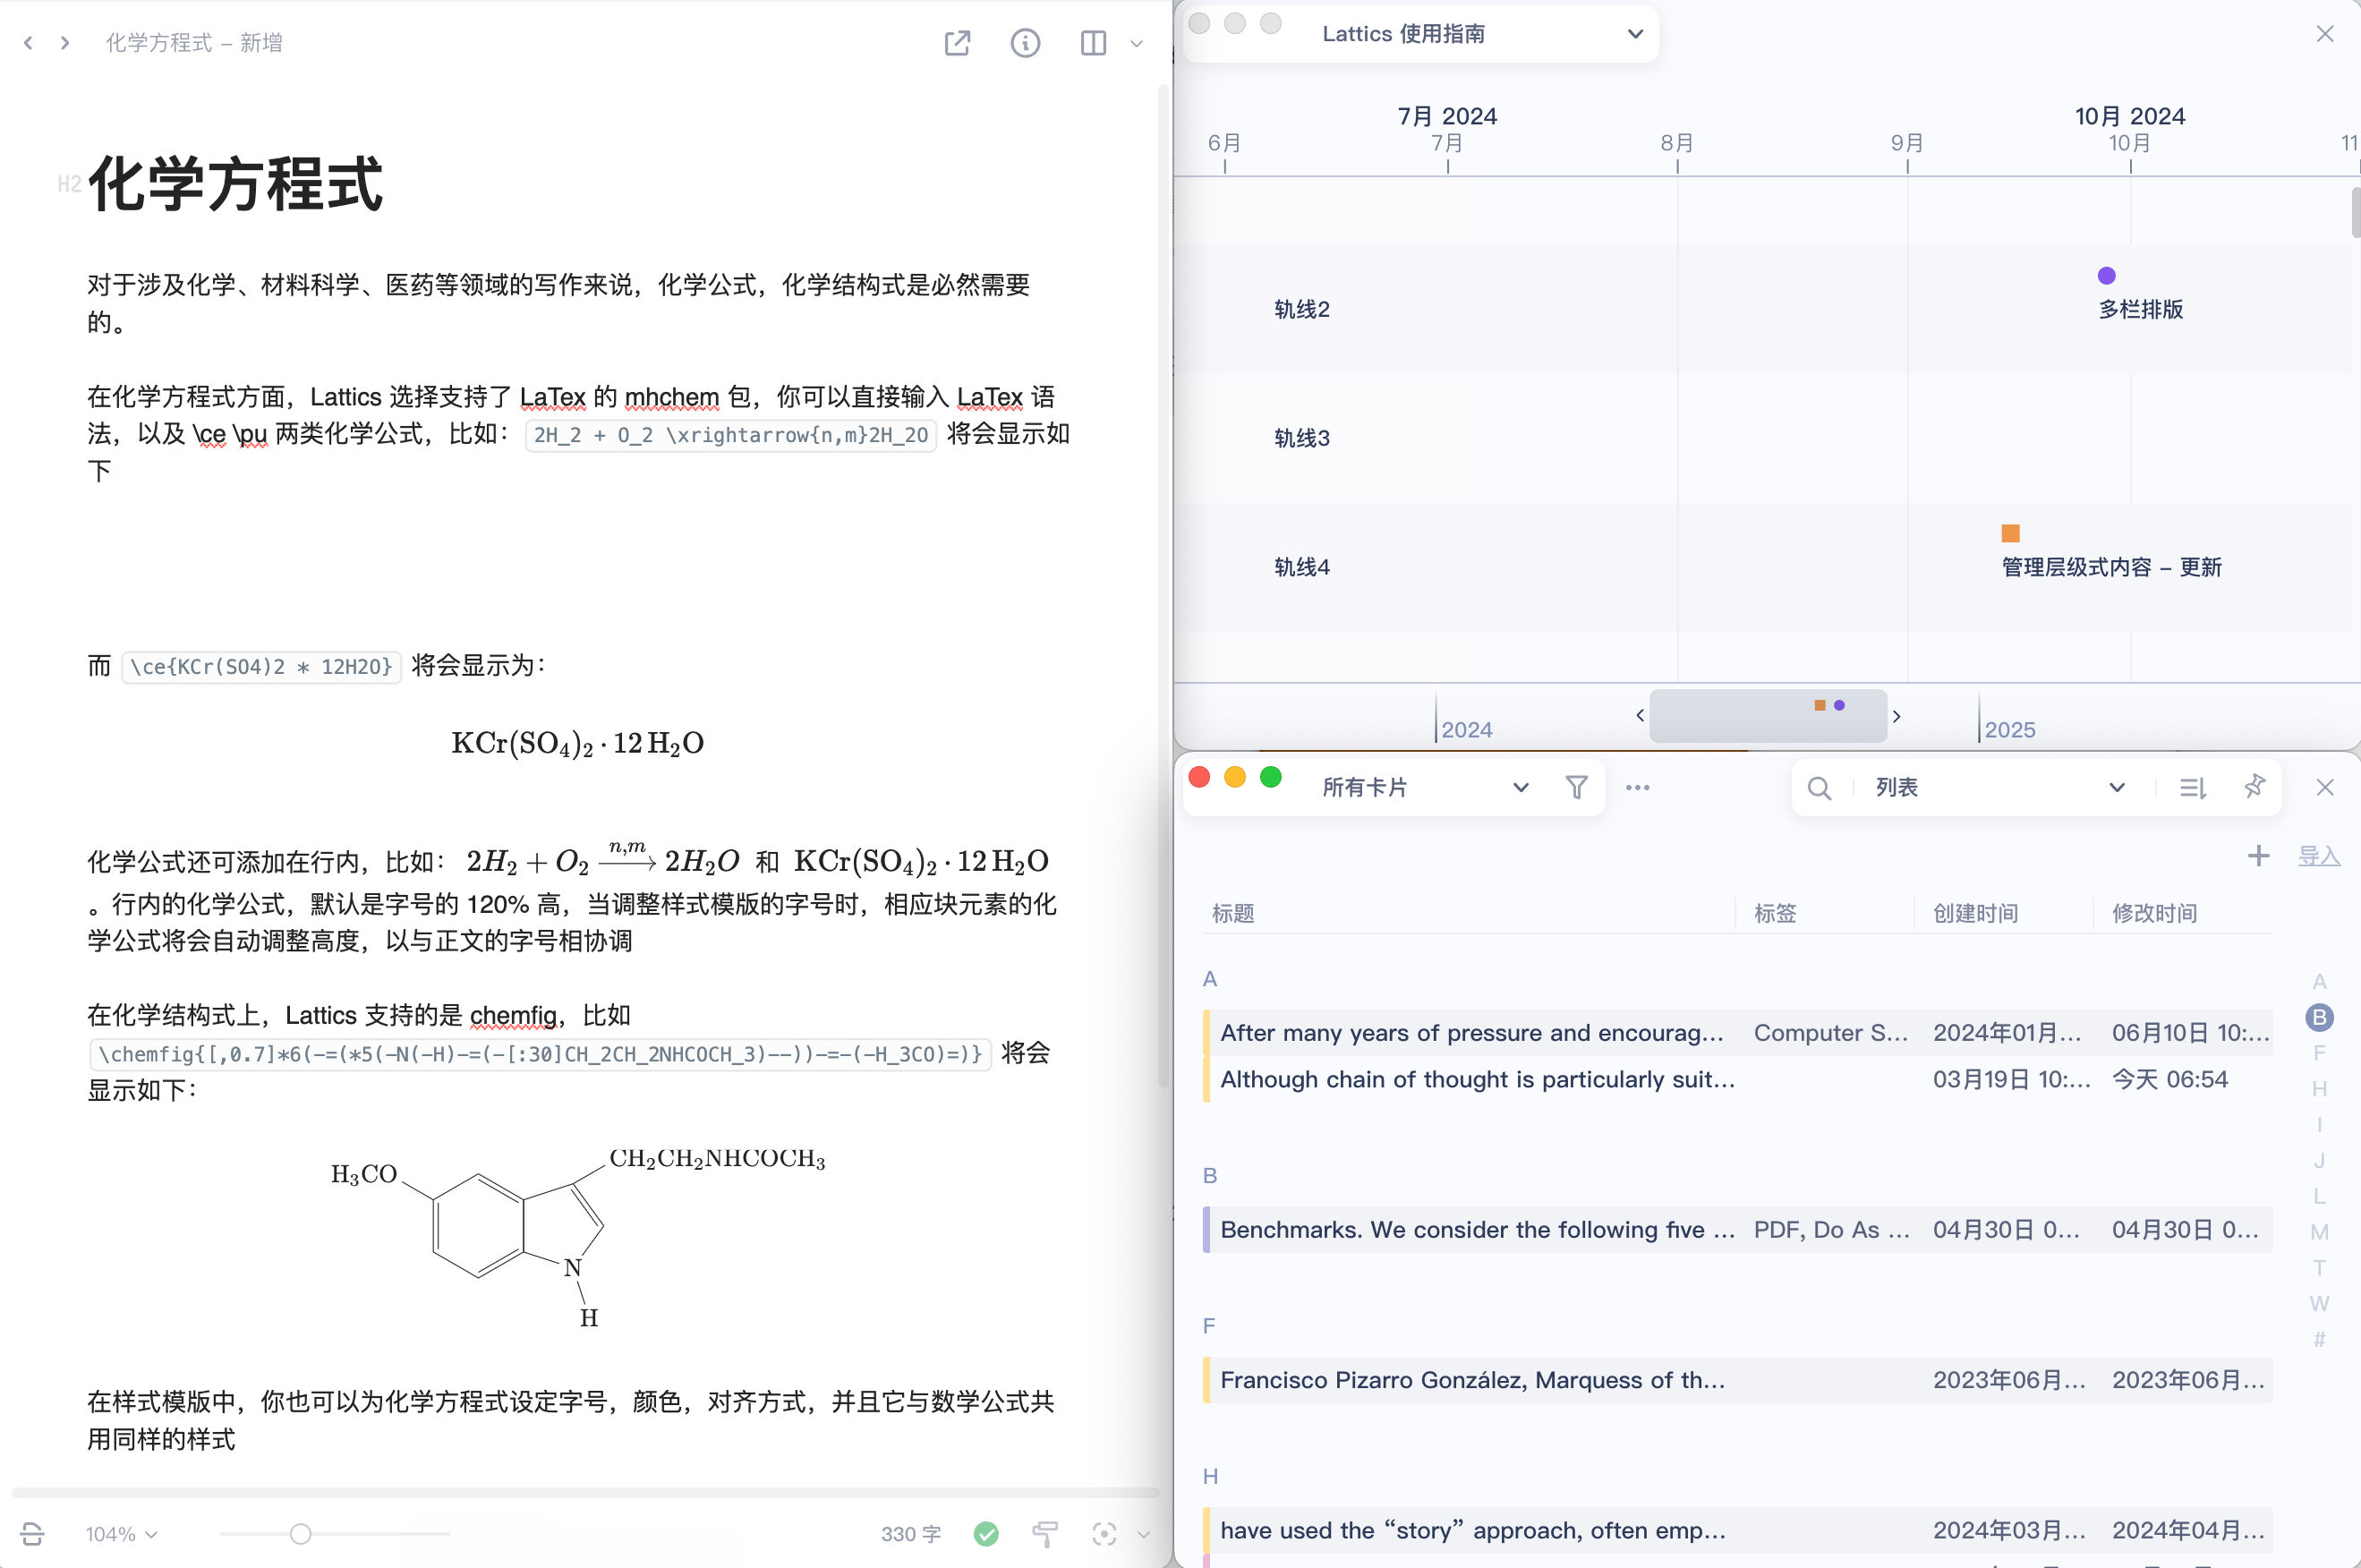Click the PDF, Do As ... tag cell
Image resolution: width=2361 pixels, height=1568 pixels.
coord(1830,1230)
